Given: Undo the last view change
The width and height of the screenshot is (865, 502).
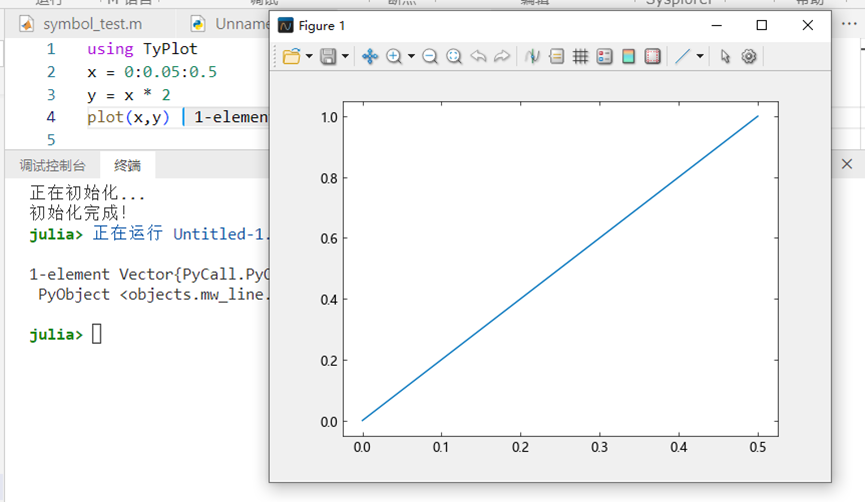Looking at the screenshot, I should 478,56.
